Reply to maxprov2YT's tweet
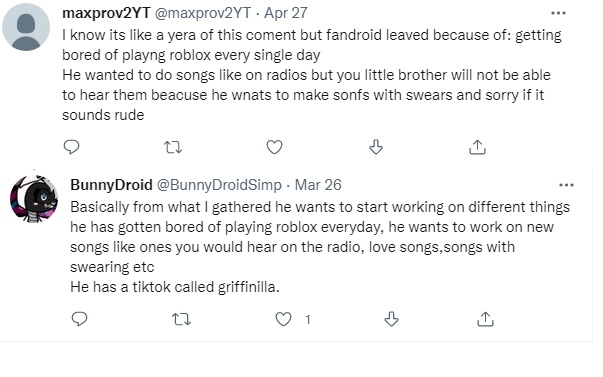Screen dimensions: 603x377 click(71, 147)
